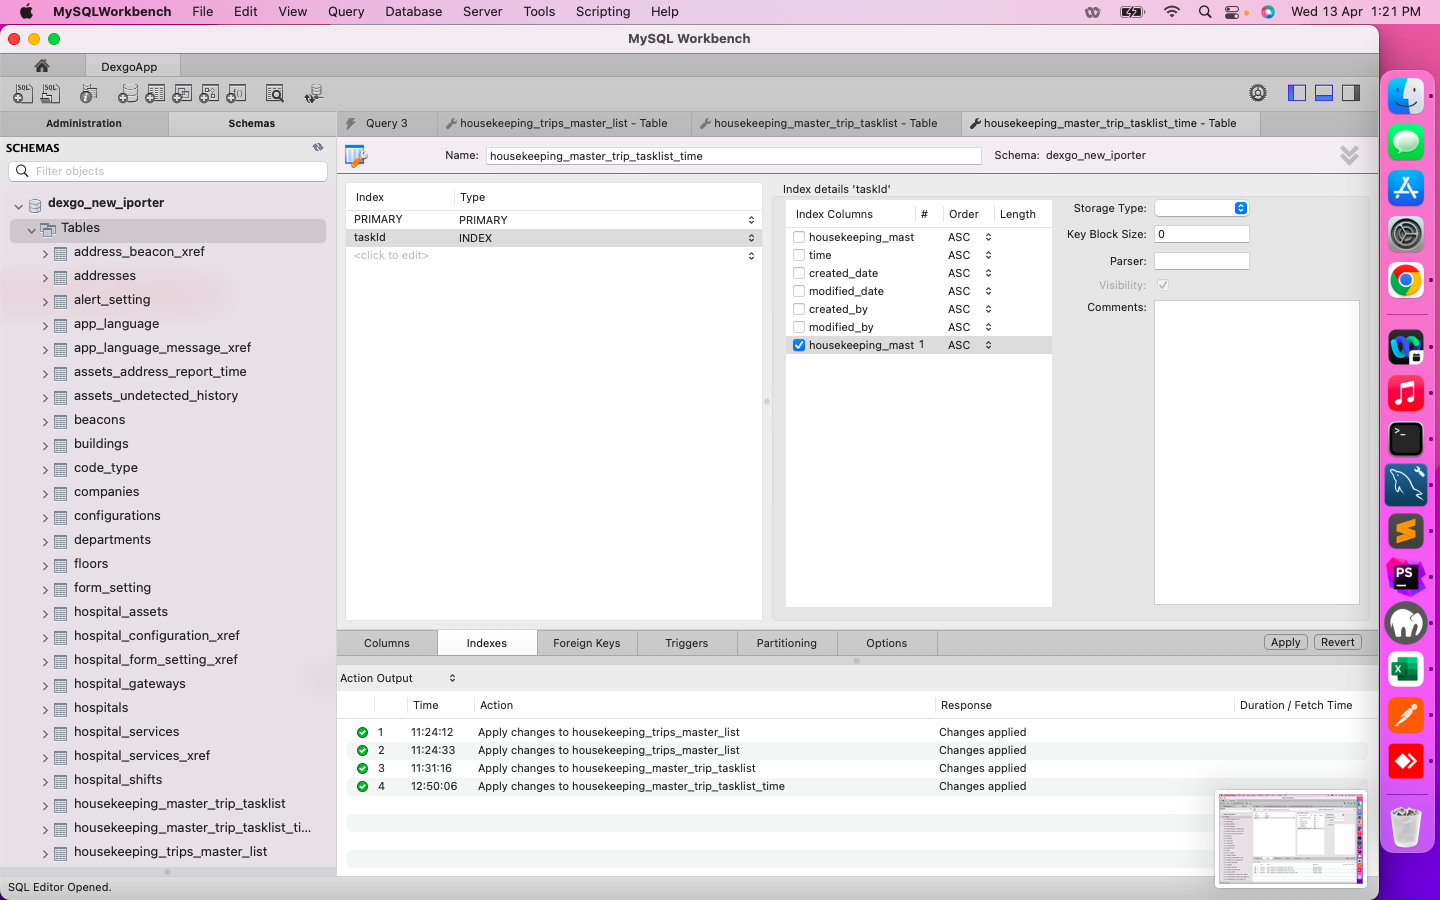Create new function icon in toolbar
This screenshot has height=900, width=1440.
[236, 93]
